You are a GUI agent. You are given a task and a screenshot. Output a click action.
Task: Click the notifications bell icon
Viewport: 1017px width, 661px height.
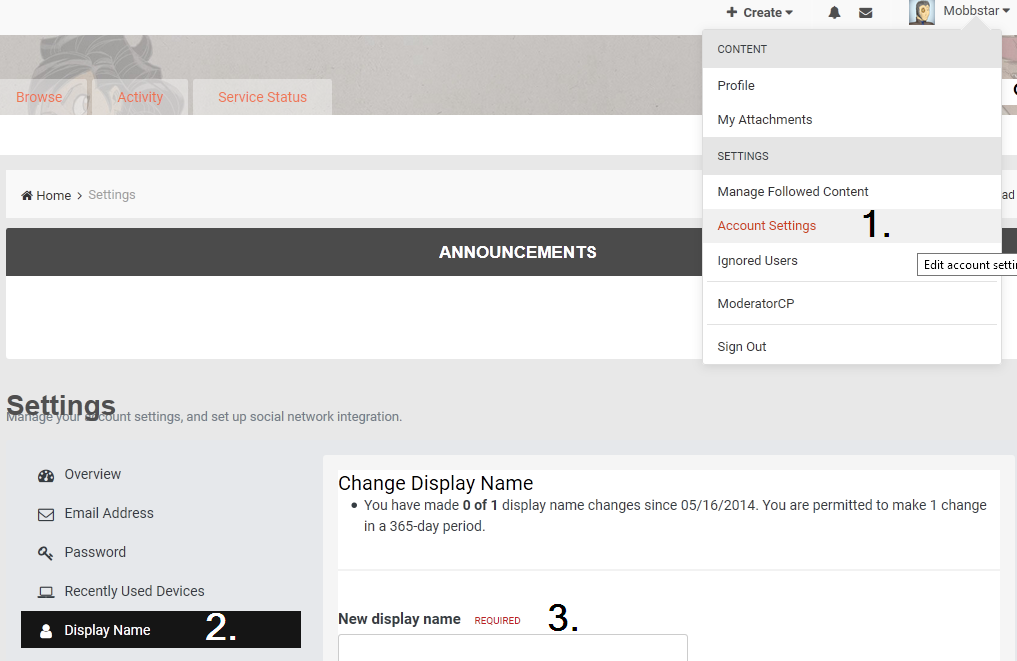[834, 13]
